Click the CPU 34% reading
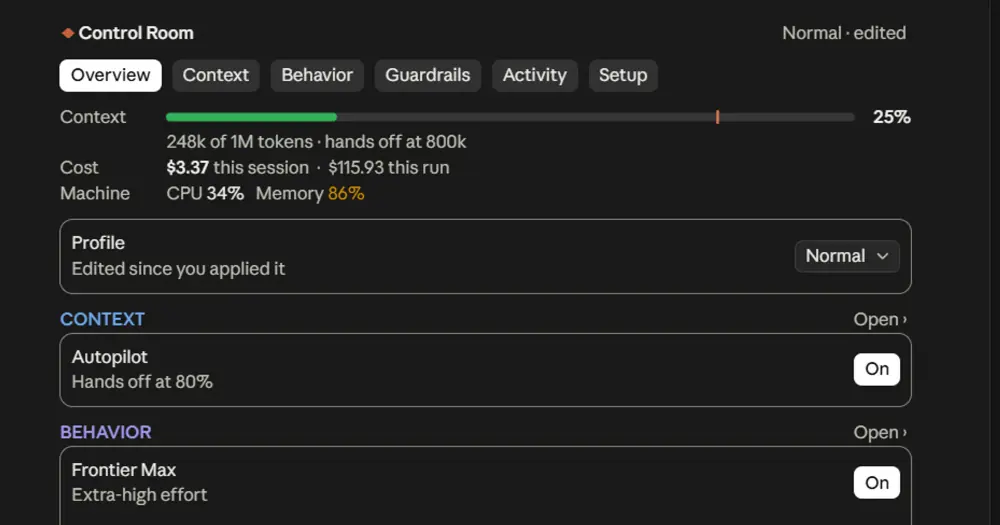1000x525 pixels. (x=205, y=193)
